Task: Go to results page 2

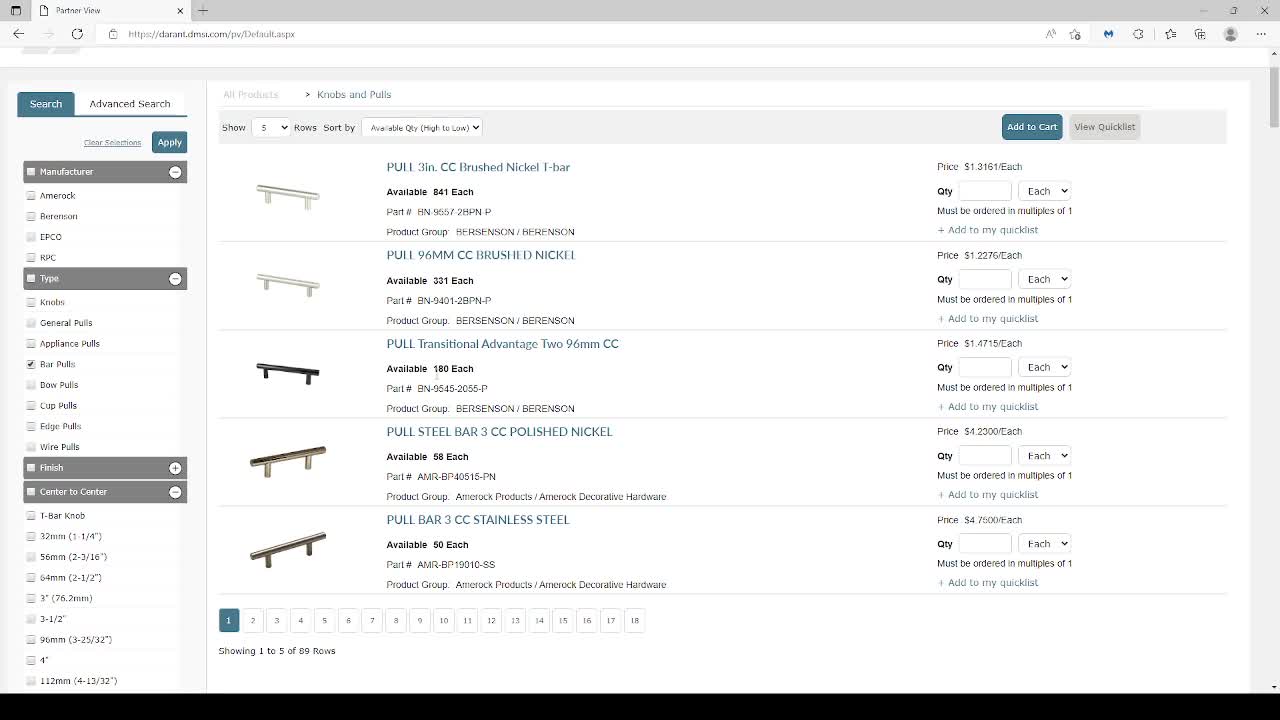Action: pos(253,621)
